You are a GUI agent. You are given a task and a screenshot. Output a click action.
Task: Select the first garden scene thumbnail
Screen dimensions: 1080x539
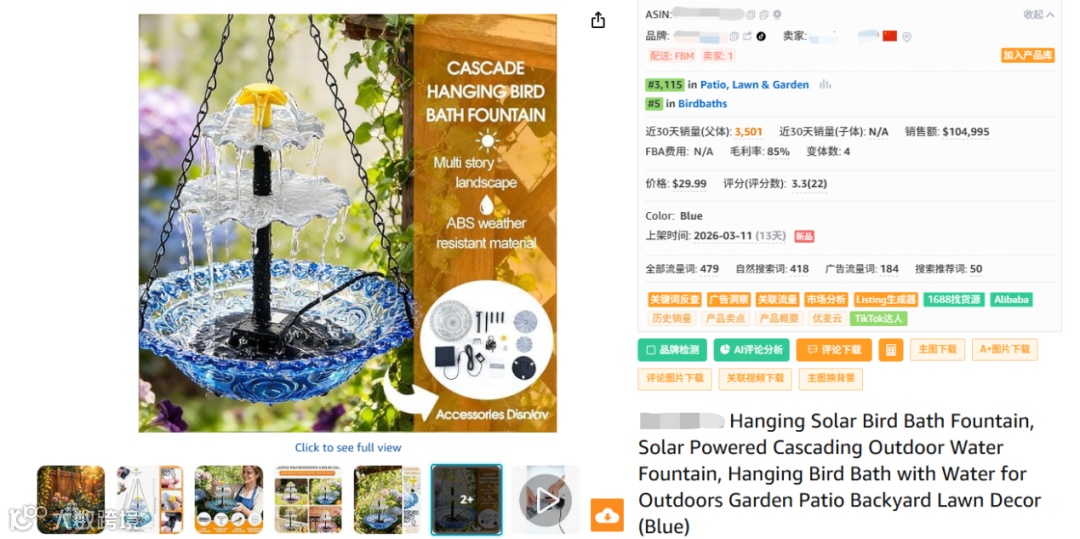point(71,500)
